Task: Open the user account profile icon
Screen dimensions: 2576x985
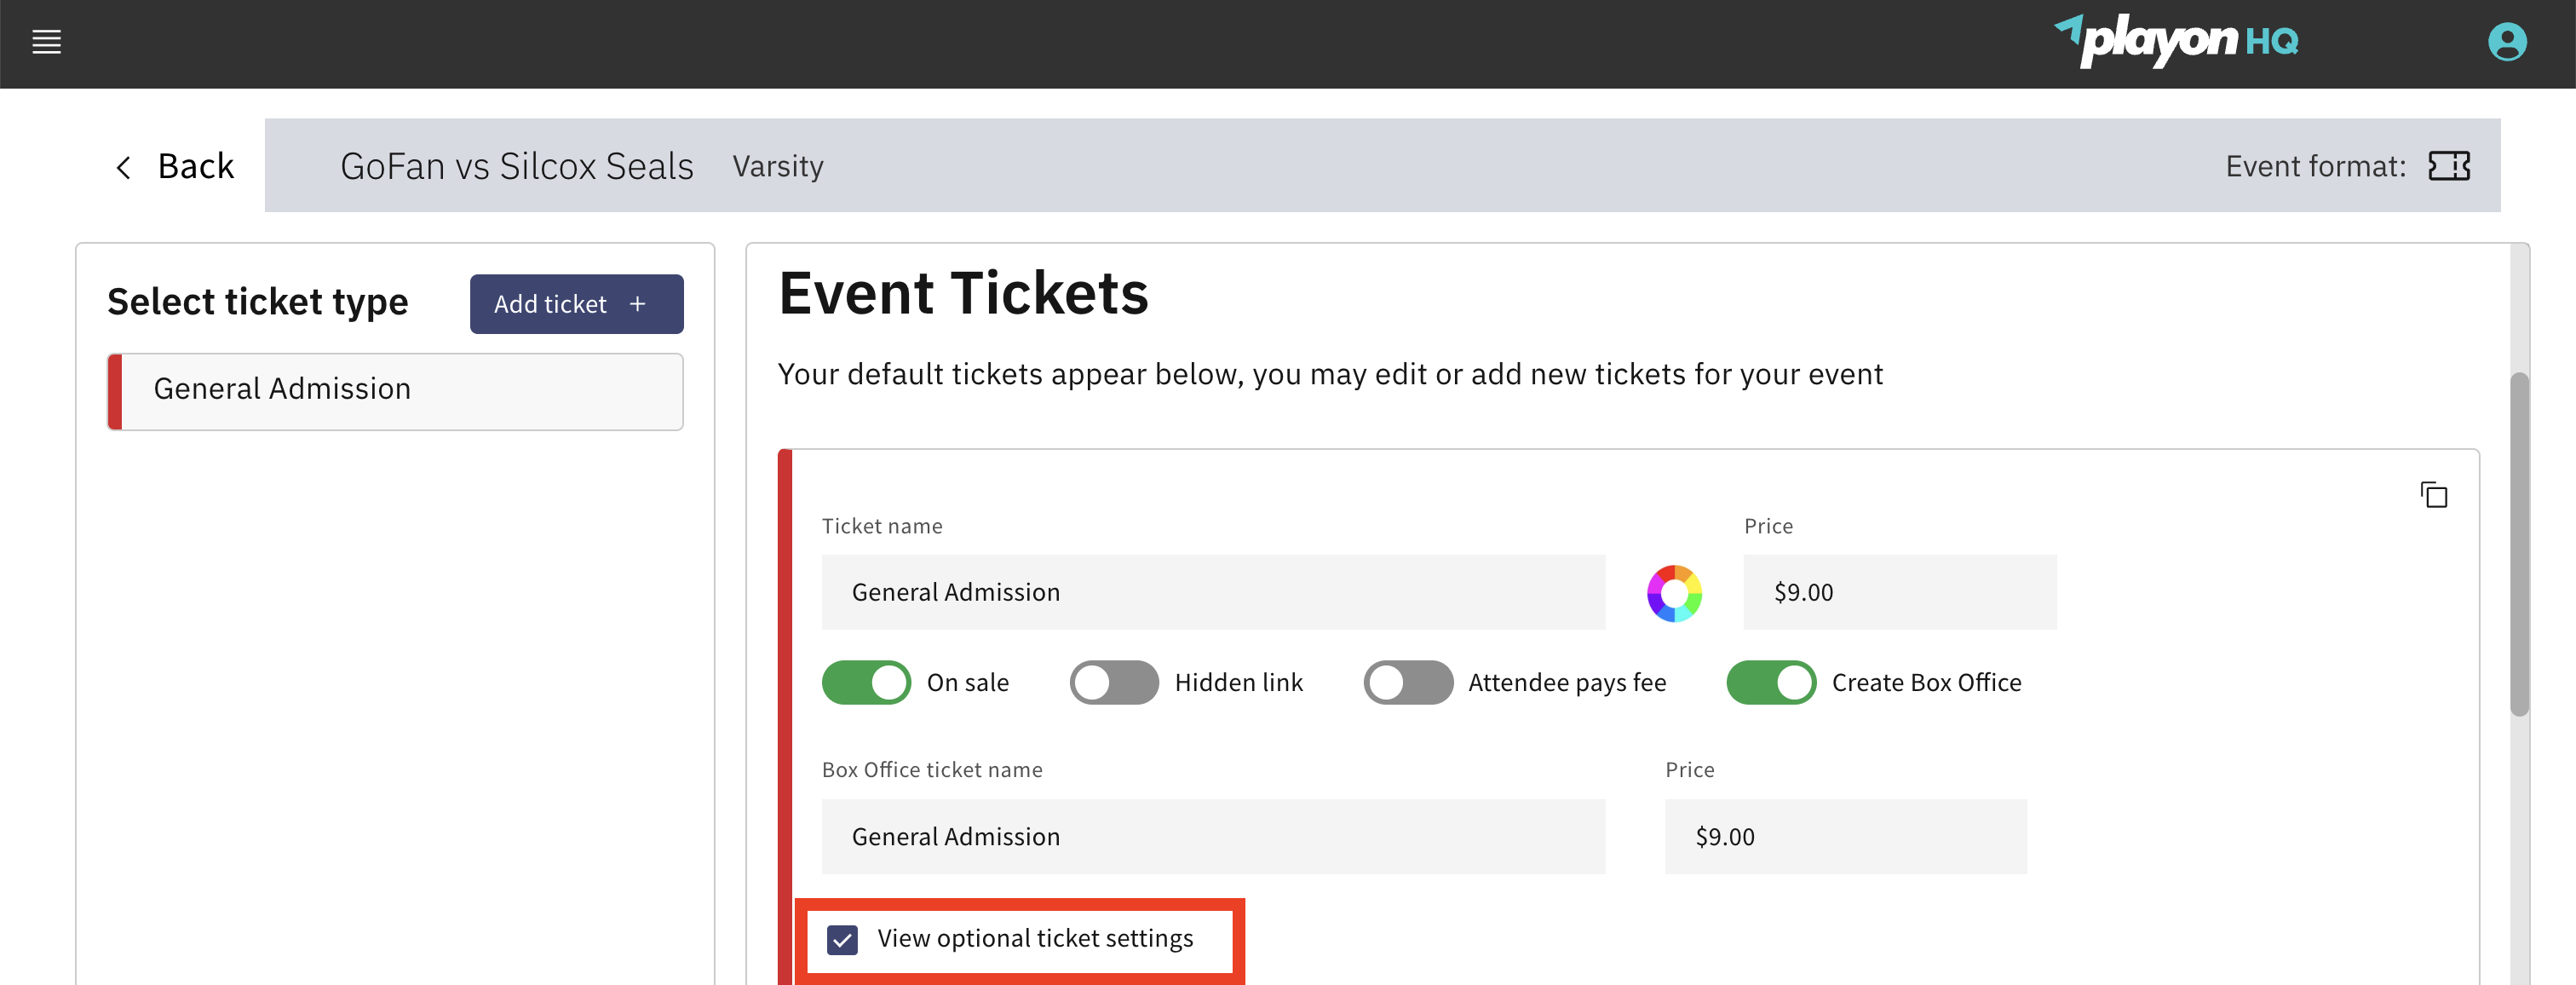Action: [2507, 42]
